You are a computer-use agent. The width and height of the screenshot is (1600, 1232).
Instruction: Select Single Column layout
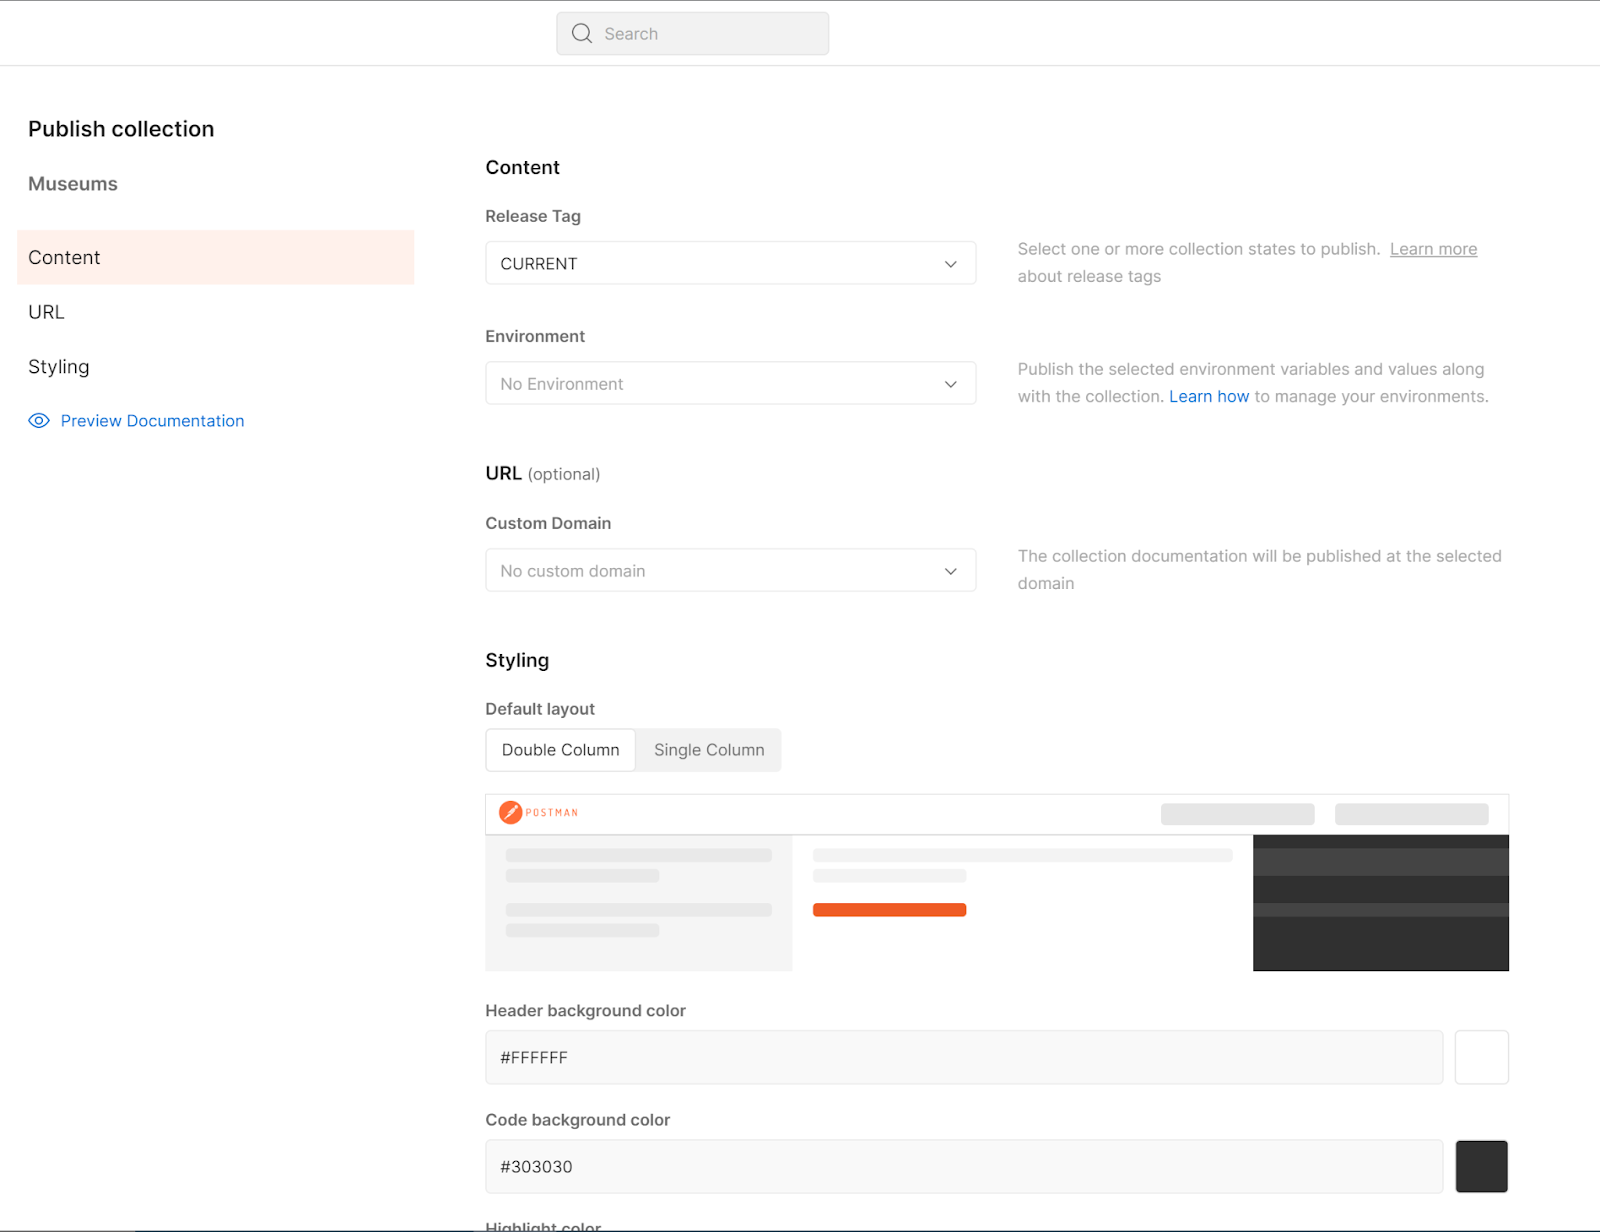point(708,750)
